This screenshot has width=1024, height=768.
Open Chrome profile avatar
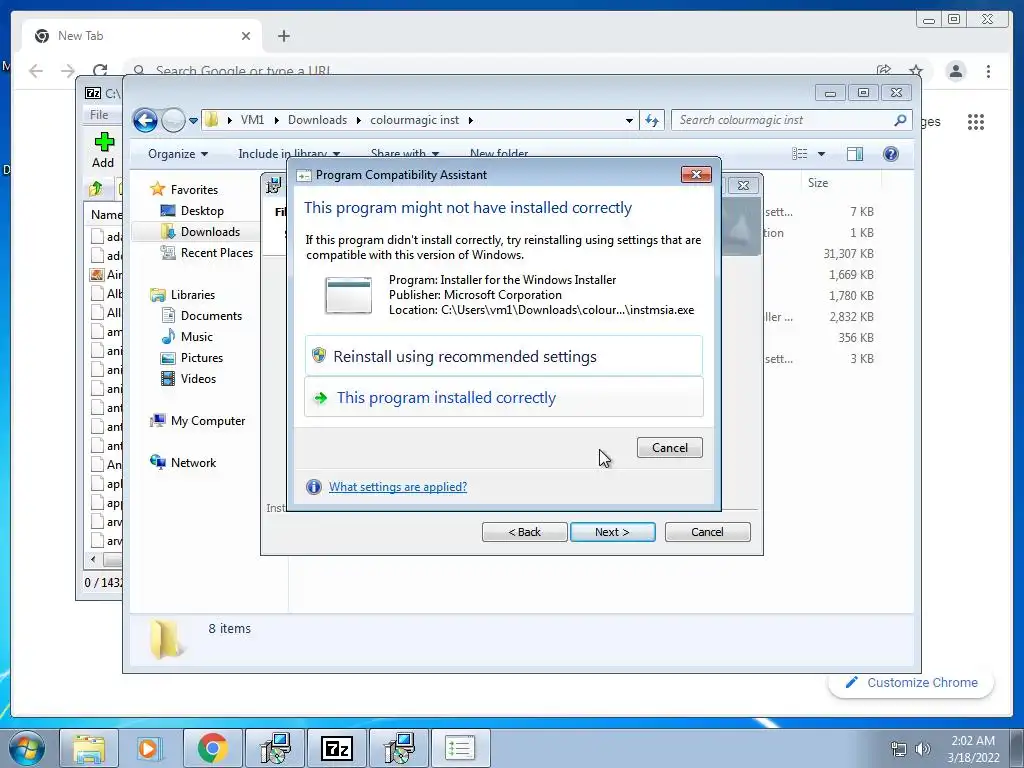[955, 71]
